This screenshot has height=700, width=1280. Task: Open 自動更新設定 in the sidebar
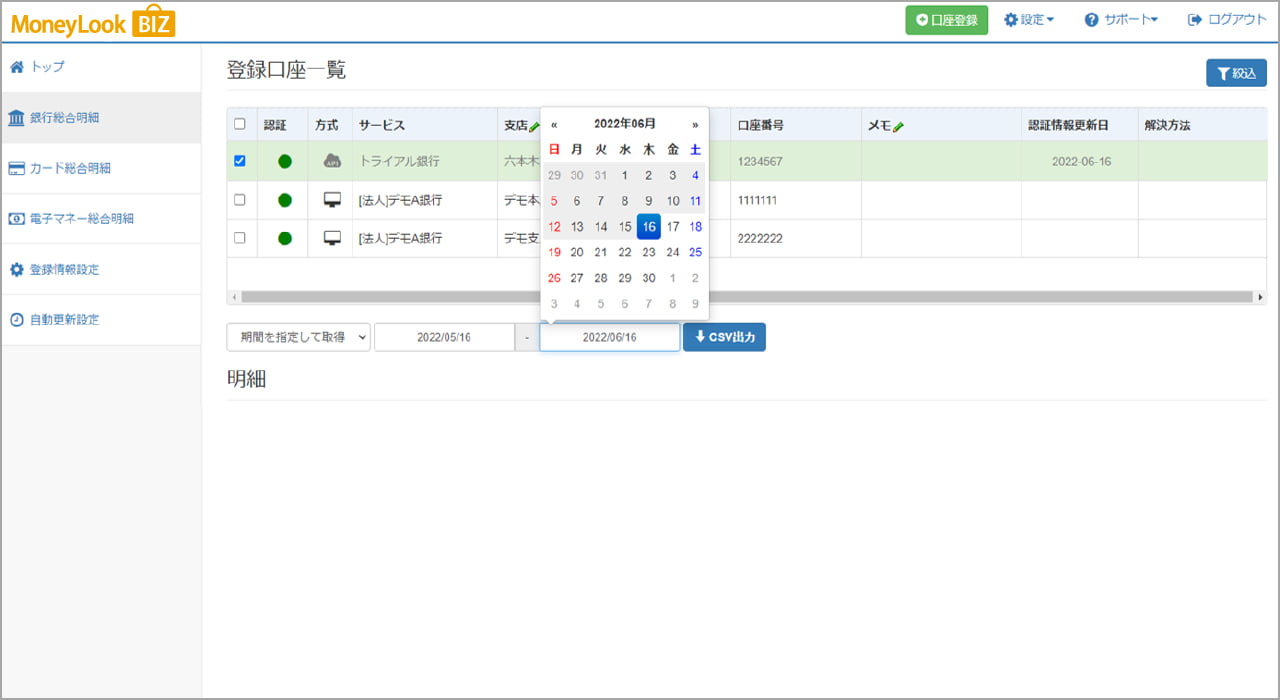[x=100, y=320]
